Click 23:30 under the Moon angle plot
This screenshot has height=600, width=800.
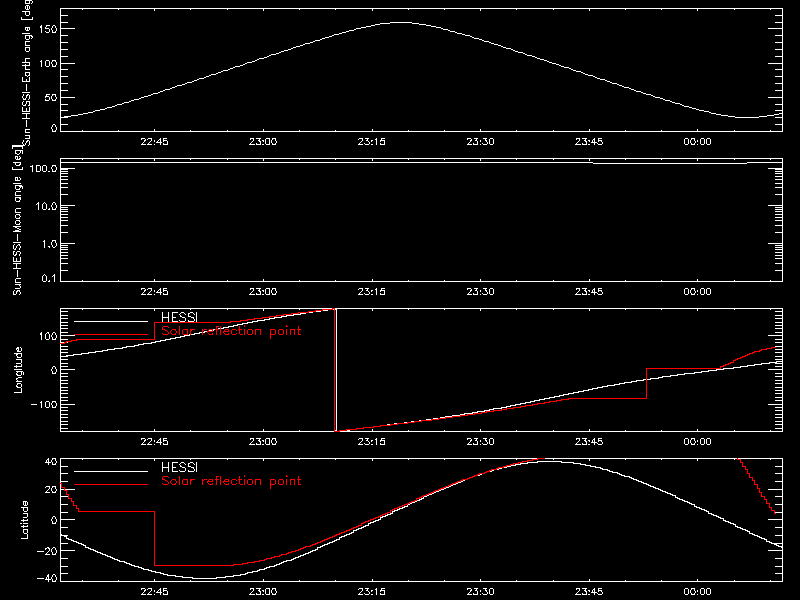point(480,292)
